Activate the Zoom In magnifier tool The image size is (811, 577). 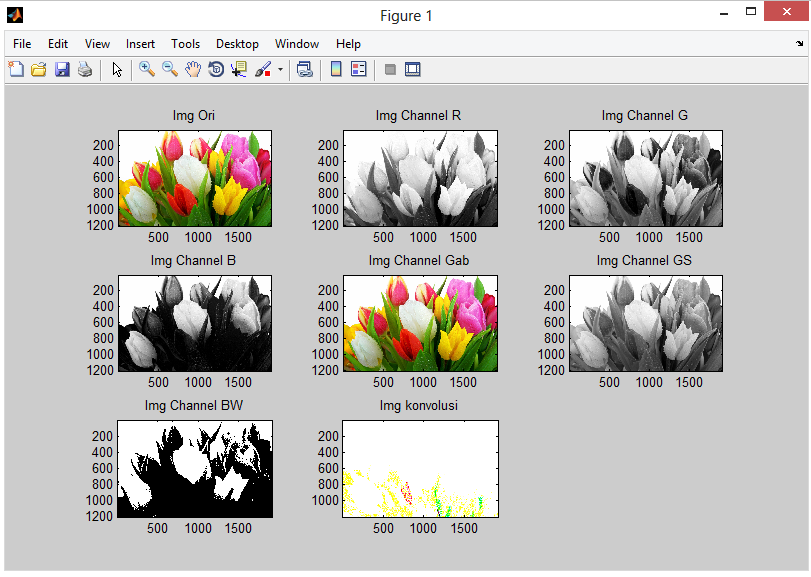point(147,69)
